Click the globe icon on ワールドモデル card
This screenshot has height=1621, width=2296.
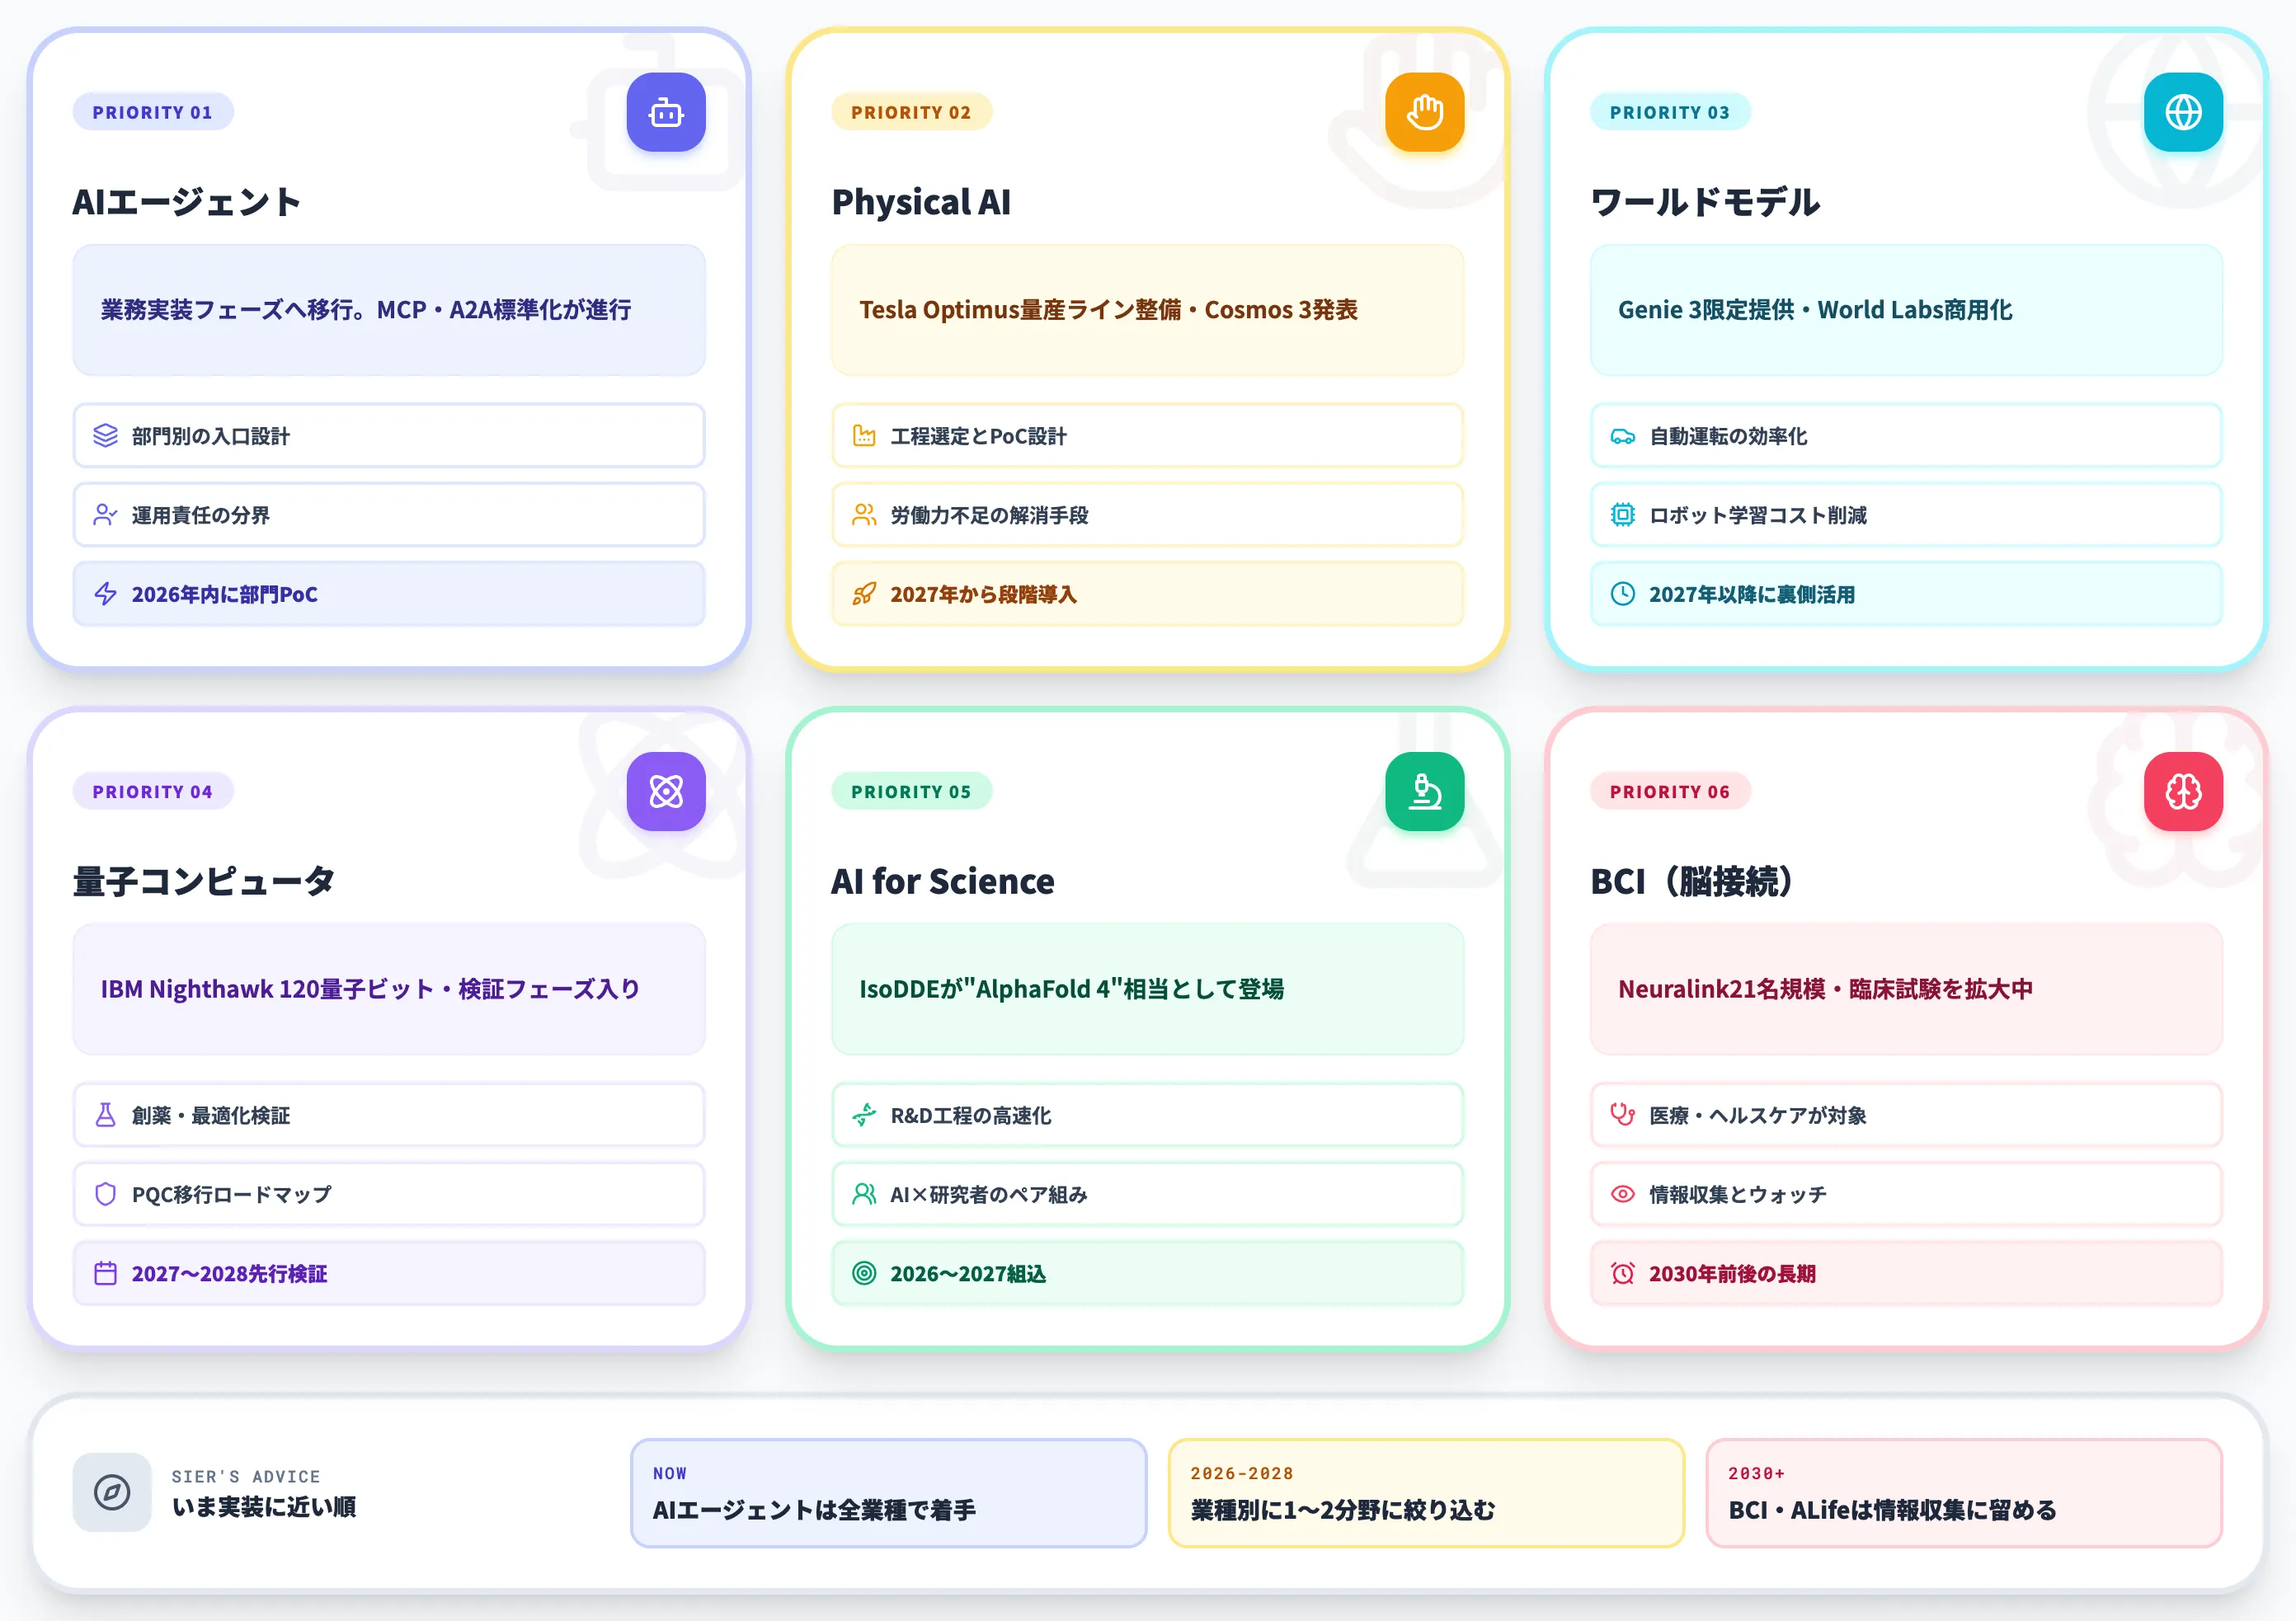click(2183, 112)
